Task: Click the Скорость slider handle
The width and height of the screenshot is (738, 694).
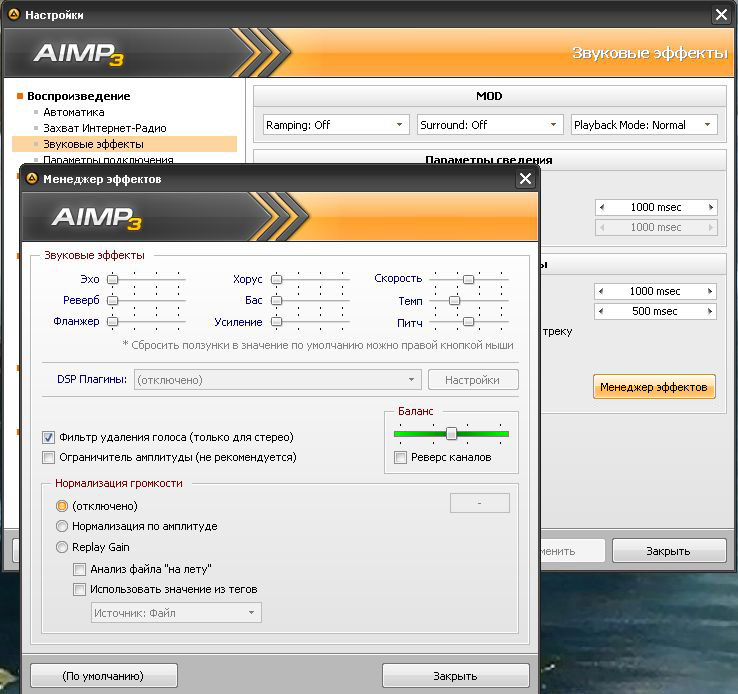Action: (468, 279)
